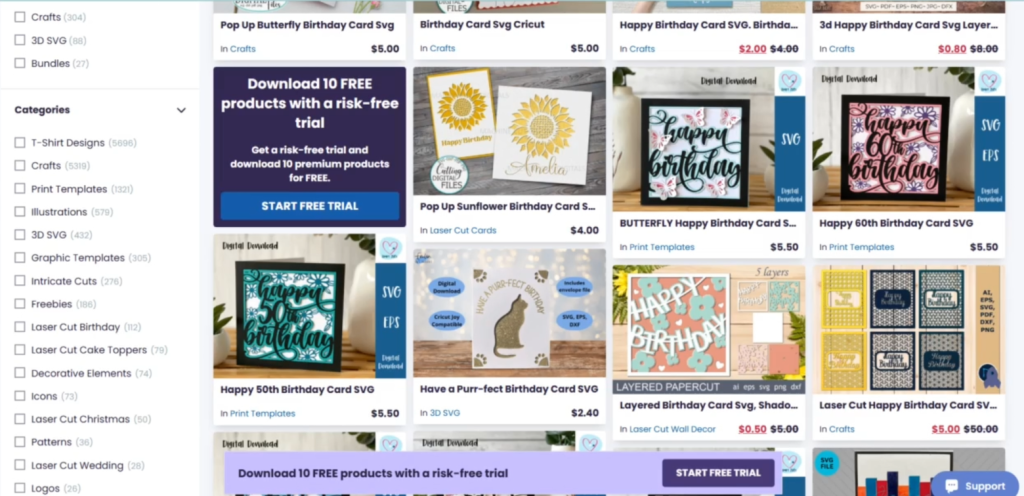Click heart logo badge on 50th Birthday card

391,248
